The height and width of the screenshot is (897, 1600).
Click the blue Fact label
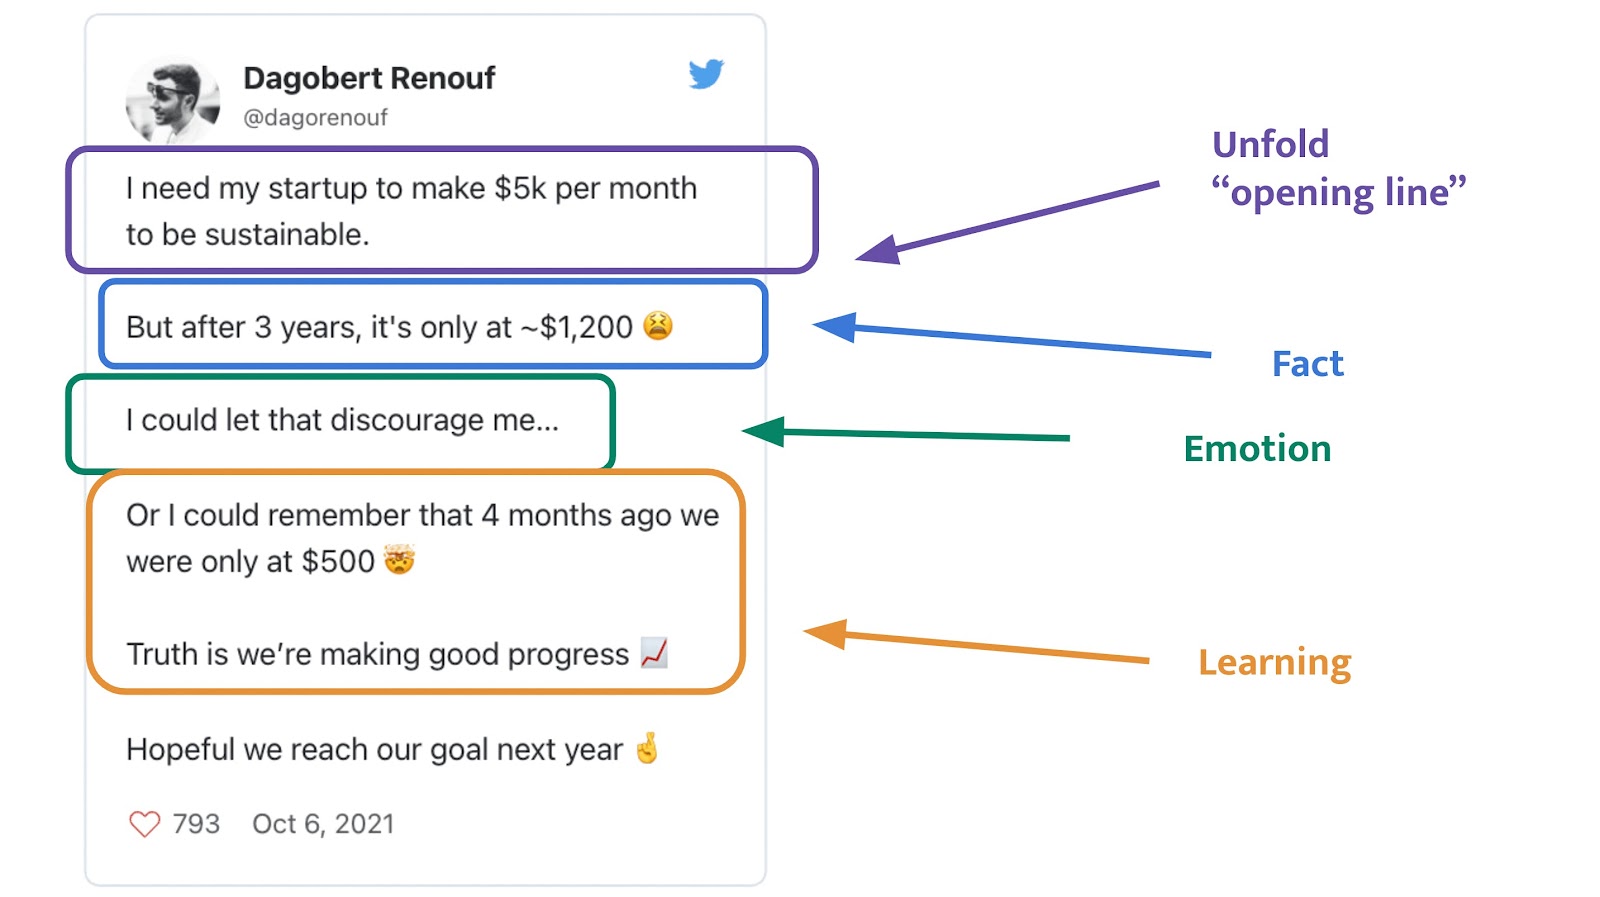[1307, 364]
